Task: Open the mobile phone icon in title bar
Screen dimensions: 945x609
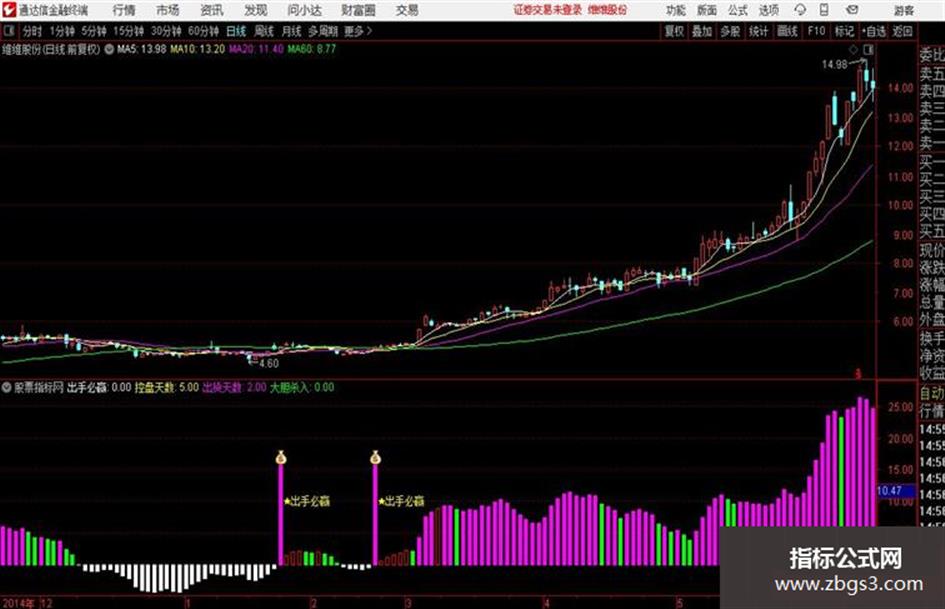Action: point(824,10)
